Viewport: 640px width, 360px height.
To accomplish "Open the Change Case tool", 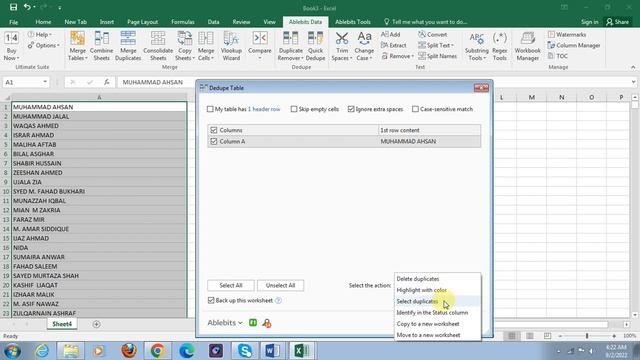I will coord(364,46).
